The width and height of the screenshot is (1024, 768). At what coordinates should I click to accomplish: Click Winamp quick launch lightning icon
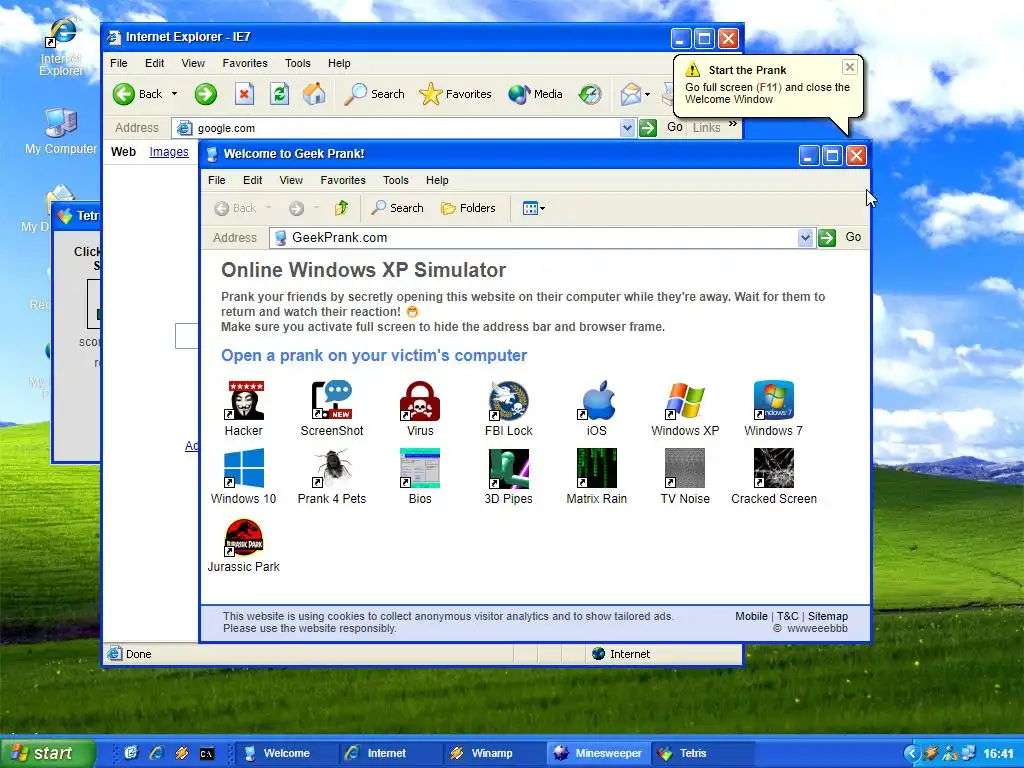click(182, 754)
